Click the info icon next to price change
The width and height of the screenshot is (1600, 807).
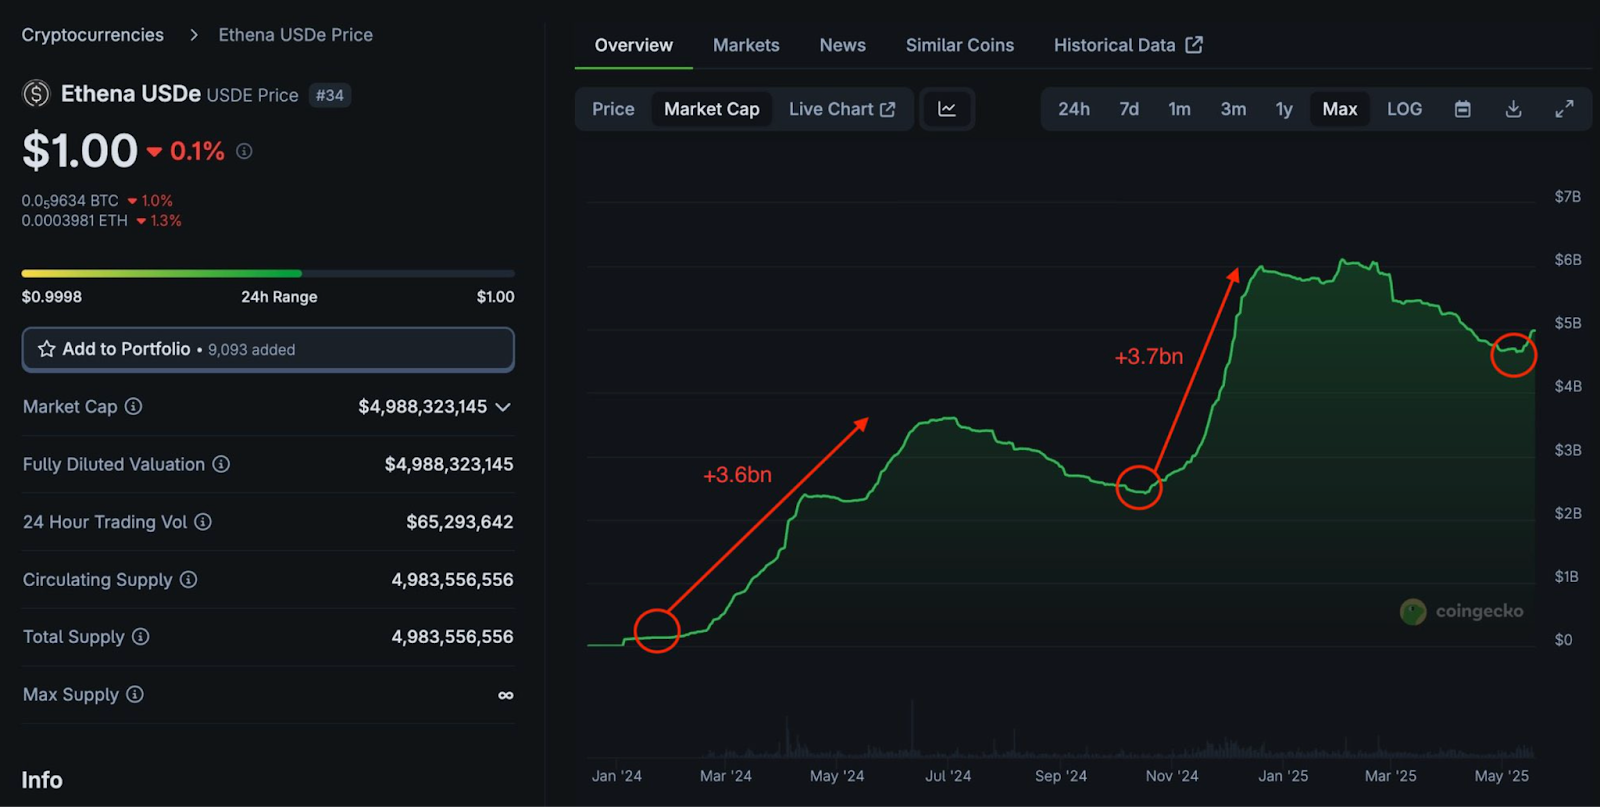tap(244, 151)
